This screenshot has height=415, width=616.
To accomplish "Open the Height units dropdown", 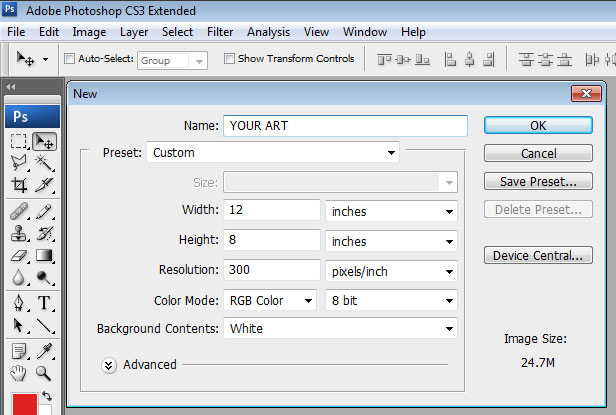I will (x=391, y=241).
